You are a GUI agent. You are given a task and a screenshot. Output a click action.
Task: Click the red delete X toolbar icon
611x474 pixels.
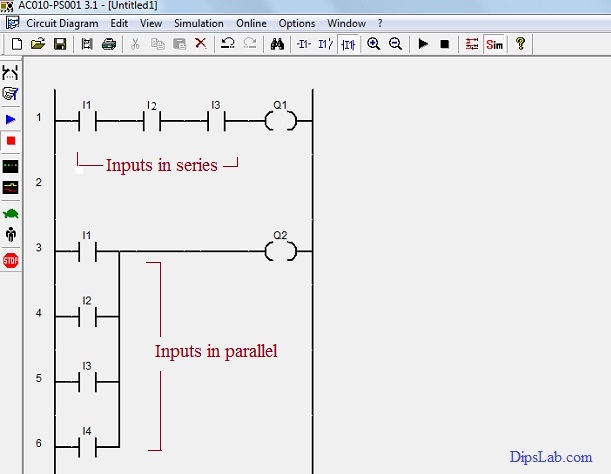point(201,44)
